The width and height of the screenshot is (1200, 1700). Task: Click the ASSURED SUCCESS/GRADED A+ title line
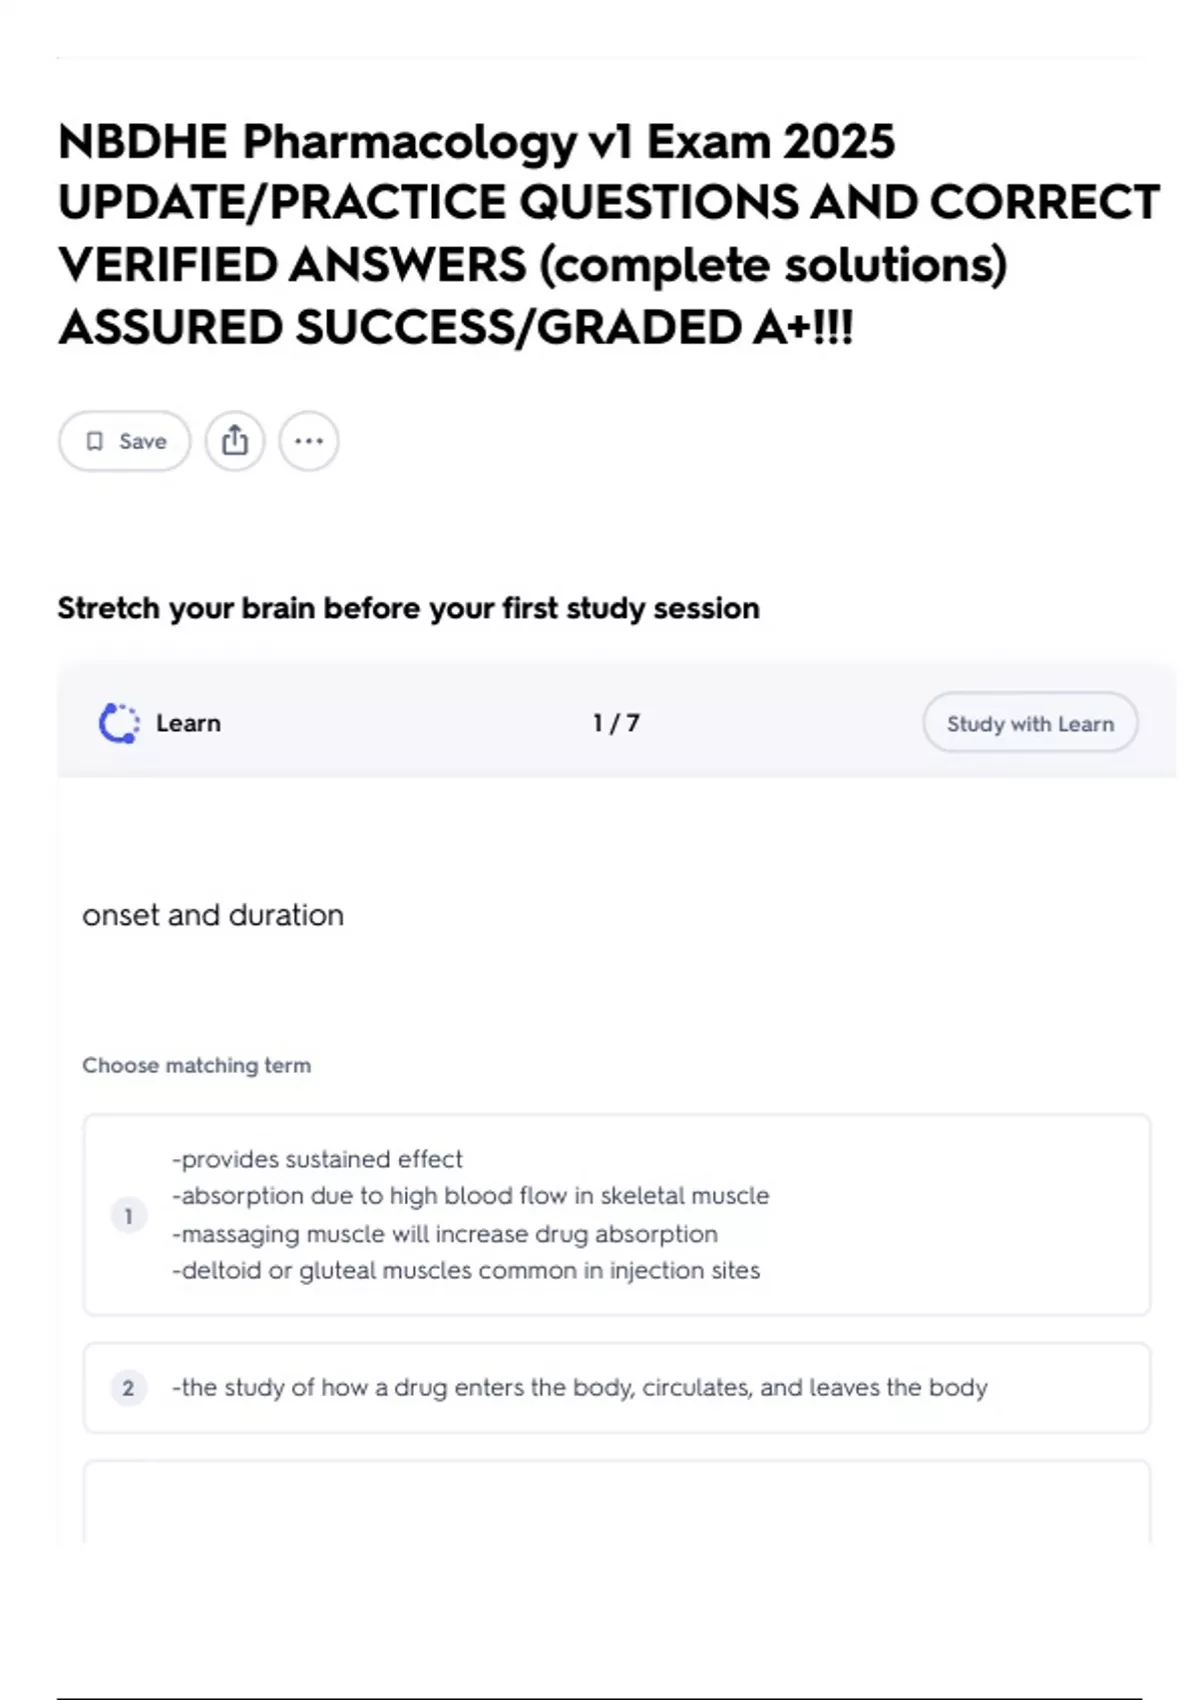click(455, 328)
